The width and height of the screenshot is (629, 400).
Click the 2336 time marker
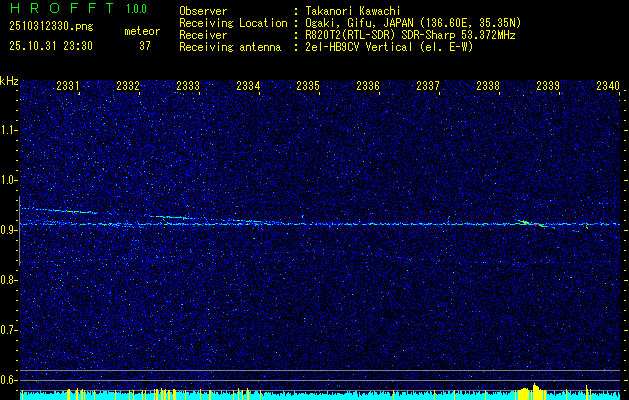point(368,86)
